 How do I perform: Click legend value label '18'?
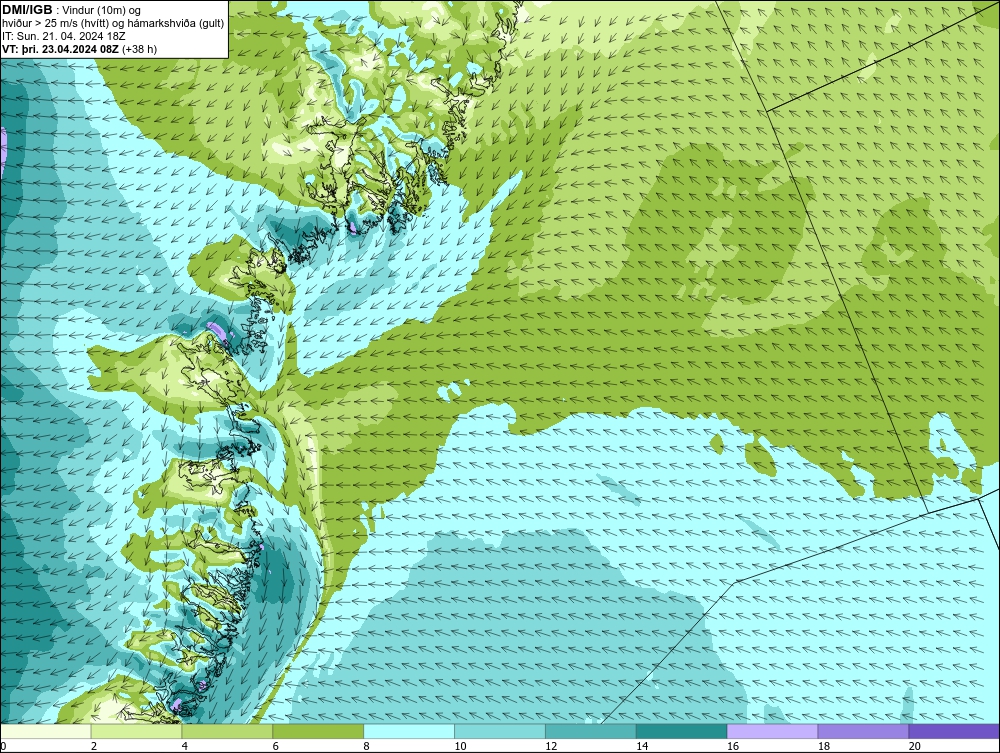[x=823, y=746]
